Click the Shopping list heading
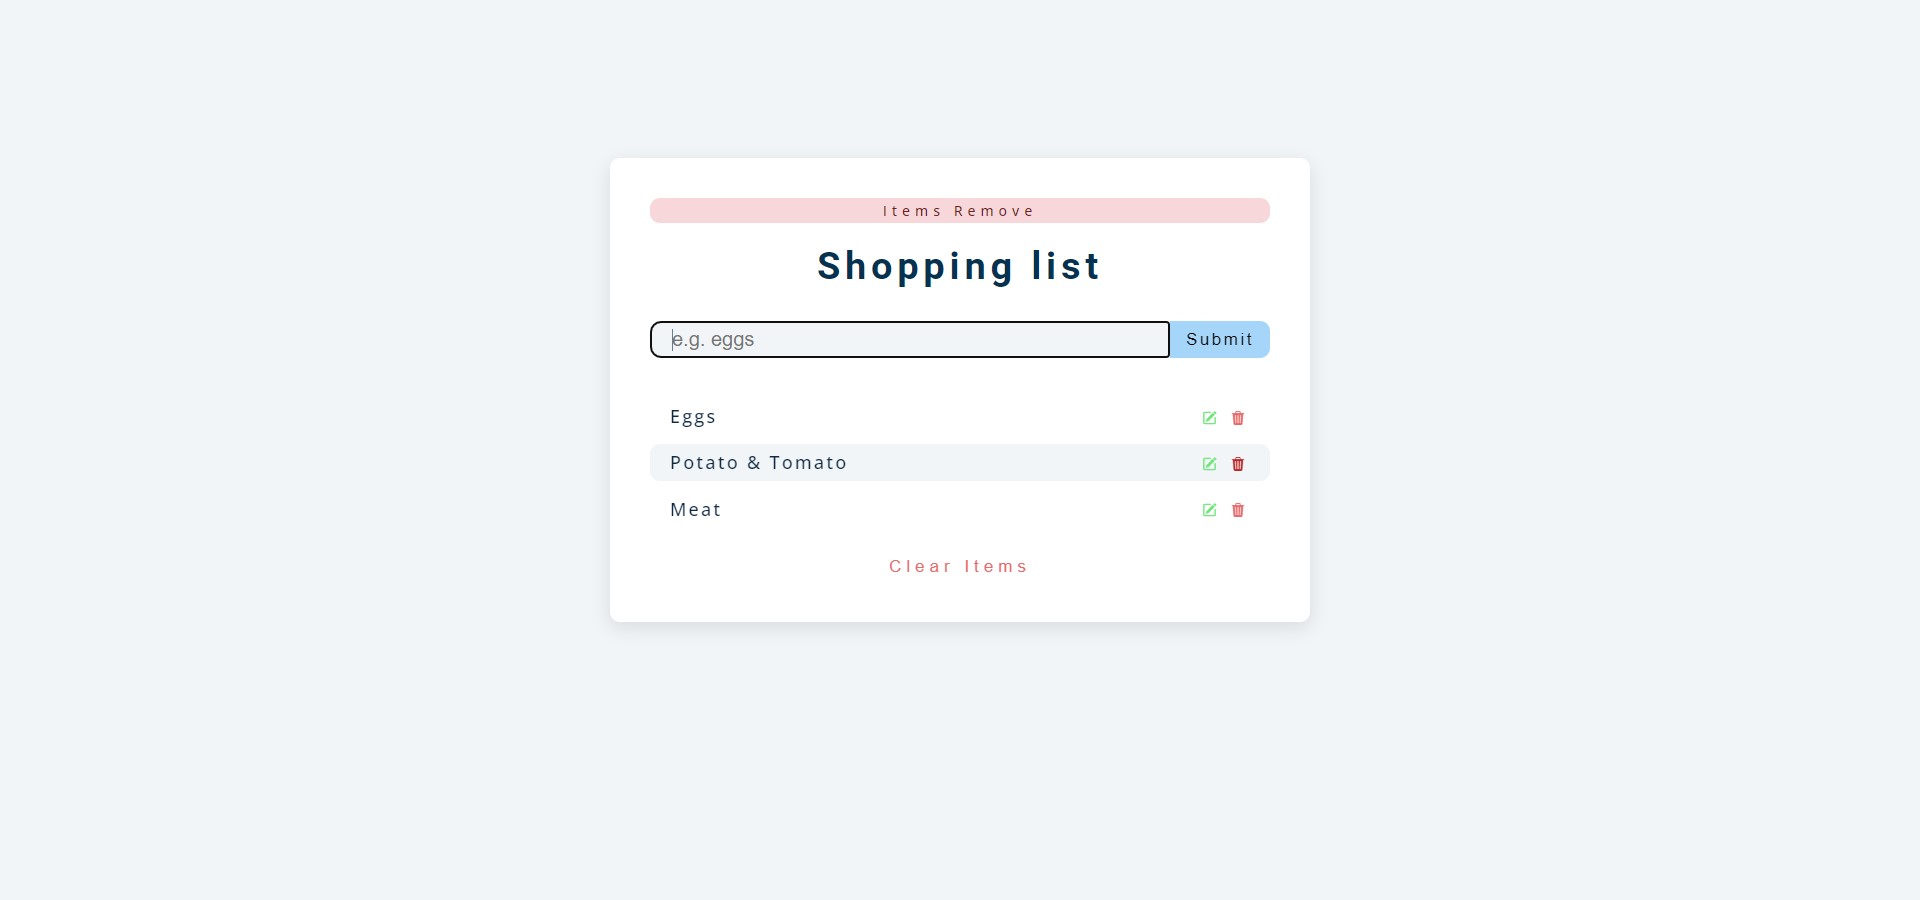1920x900 pixels. click(x=958, y=266)
